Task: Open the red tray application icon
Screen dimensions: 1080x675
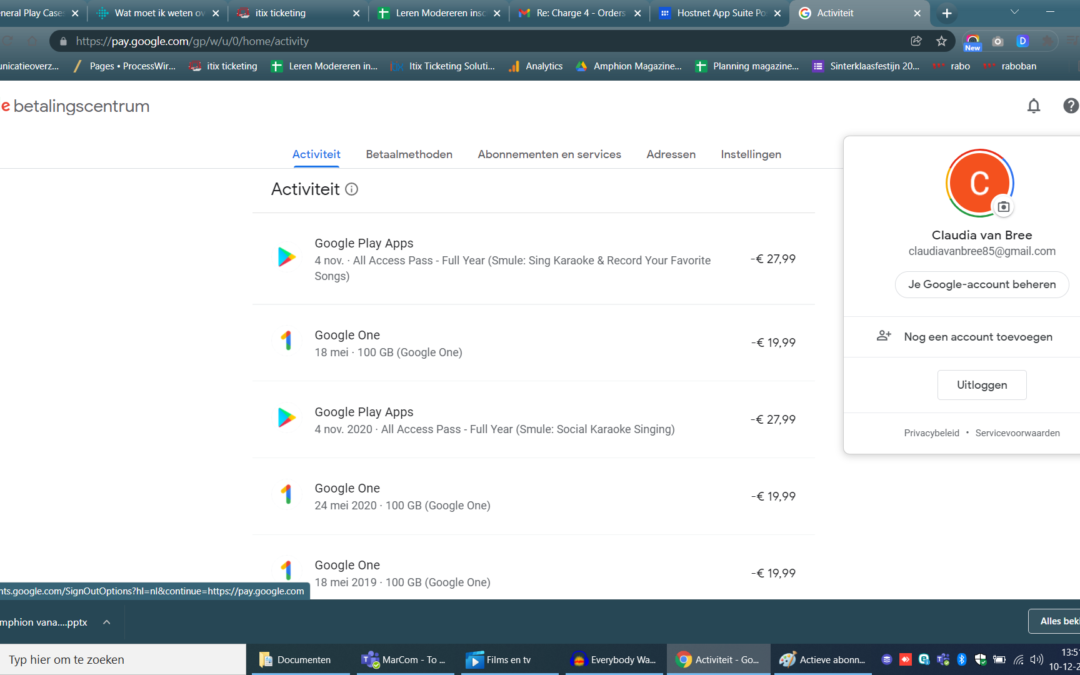Action: click(x=906, y=660)
